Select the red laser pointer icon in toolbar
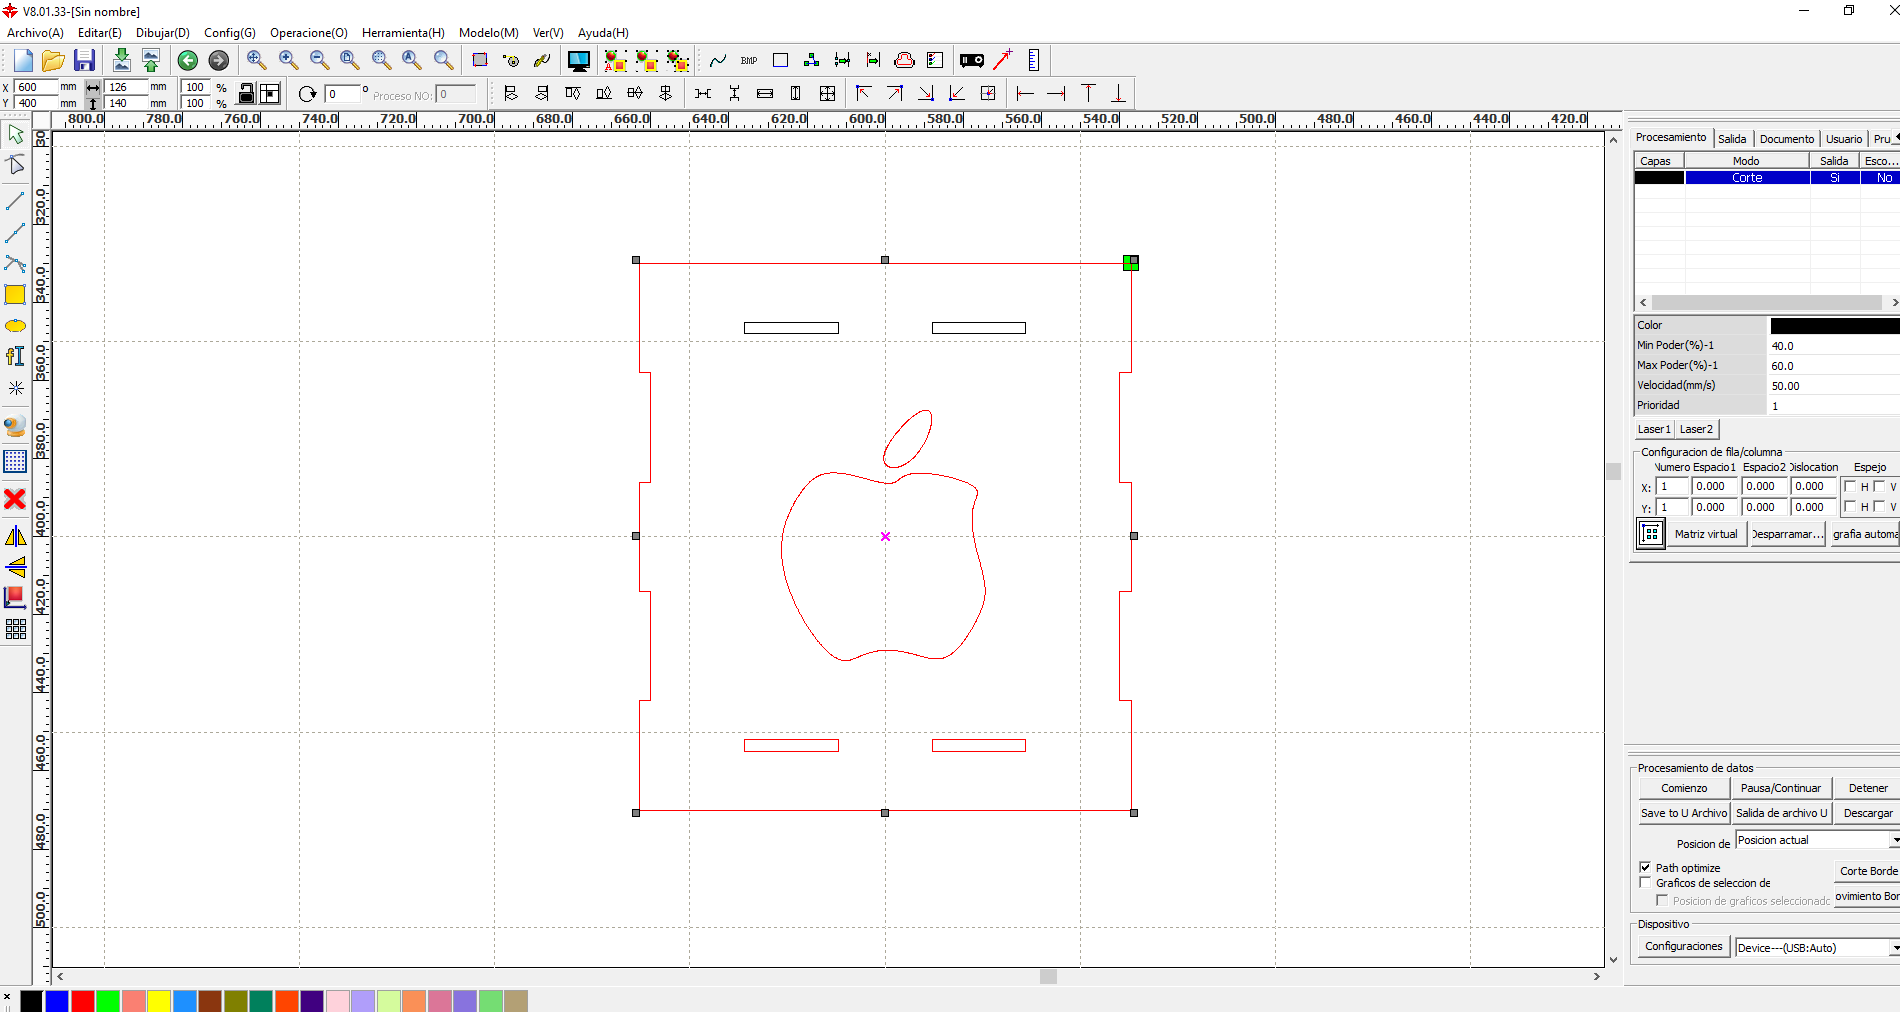This screenshot has width=1900, height=1012. pyautogui.click(x=1003, y=60)
